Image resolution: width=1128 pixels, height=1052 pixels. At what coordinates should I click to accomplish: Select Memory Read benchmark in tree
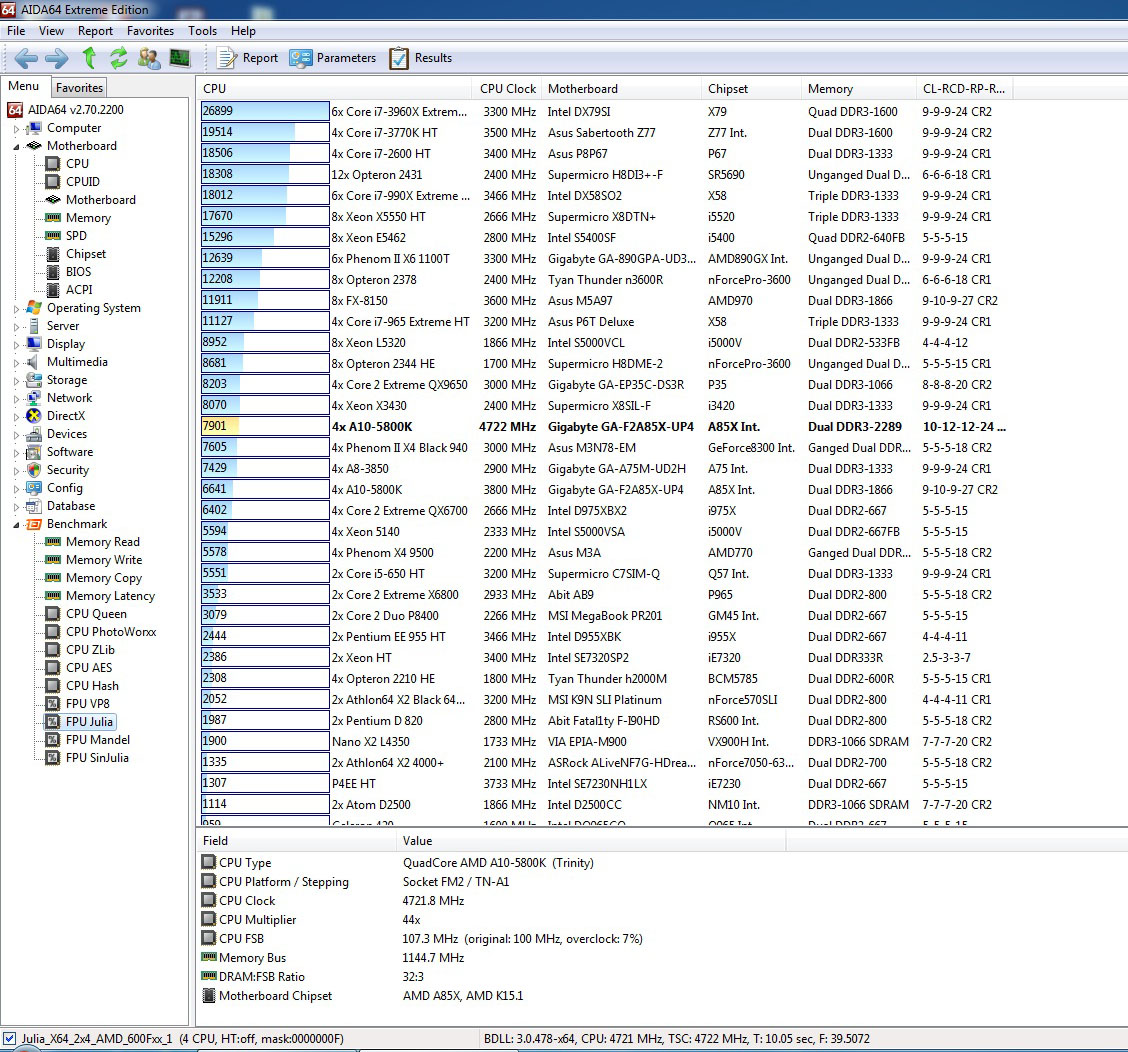click(103, 542)
